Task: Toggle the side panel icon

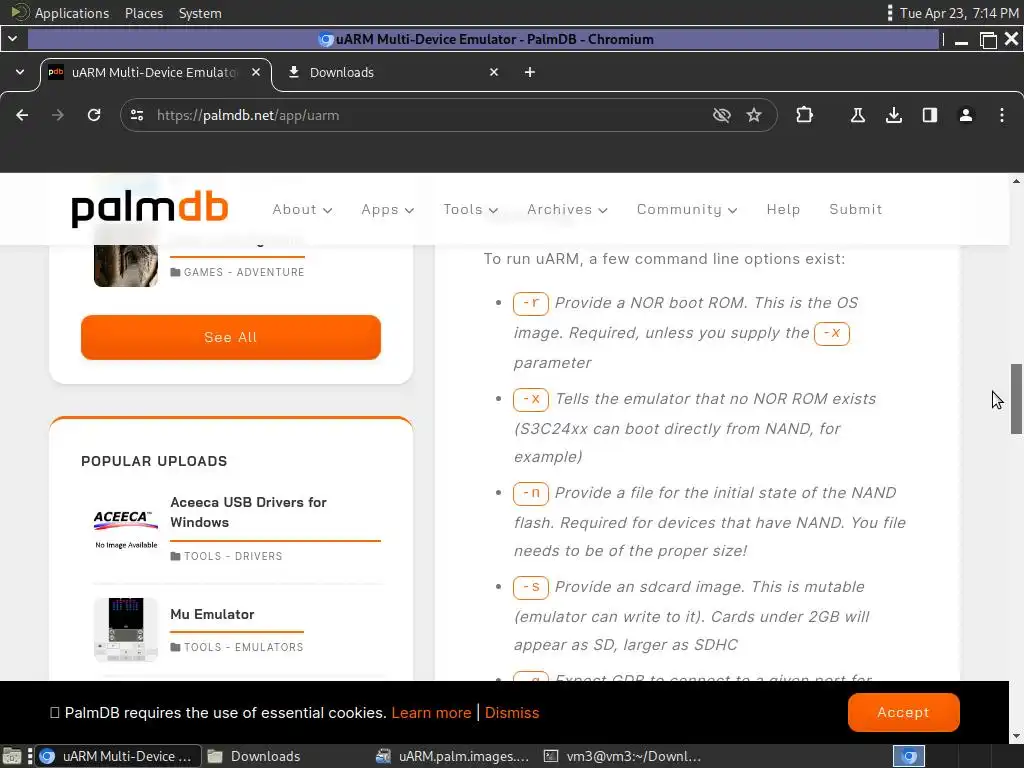Action: coord(930,116)
